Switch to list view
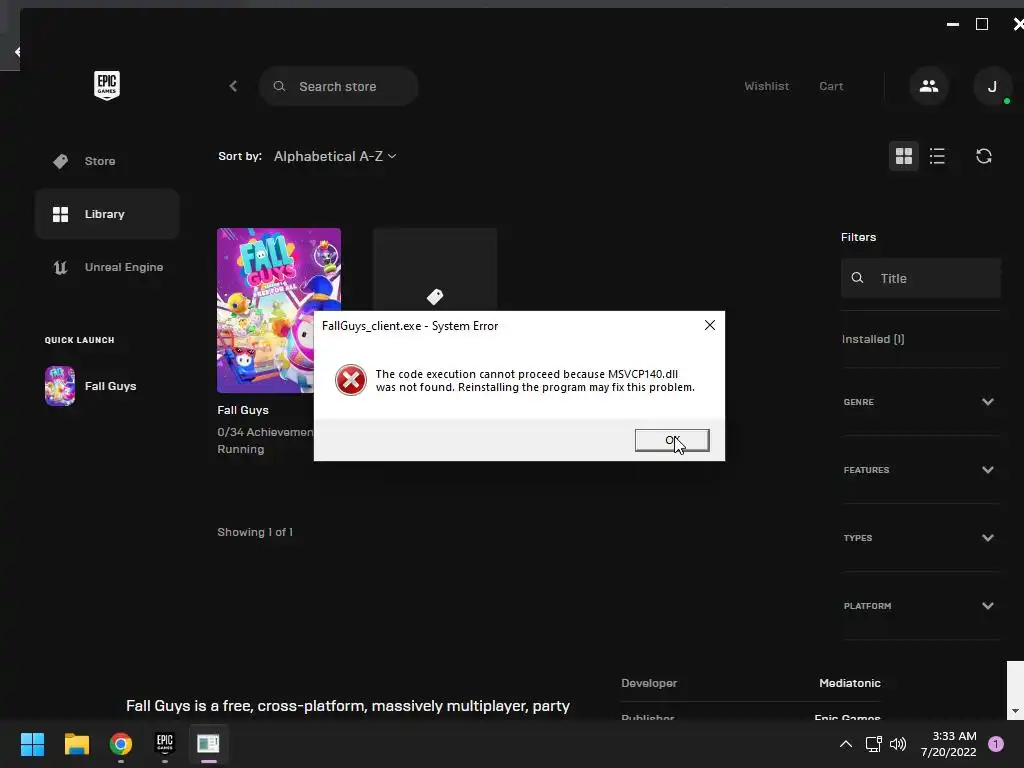 coord(937,156)
